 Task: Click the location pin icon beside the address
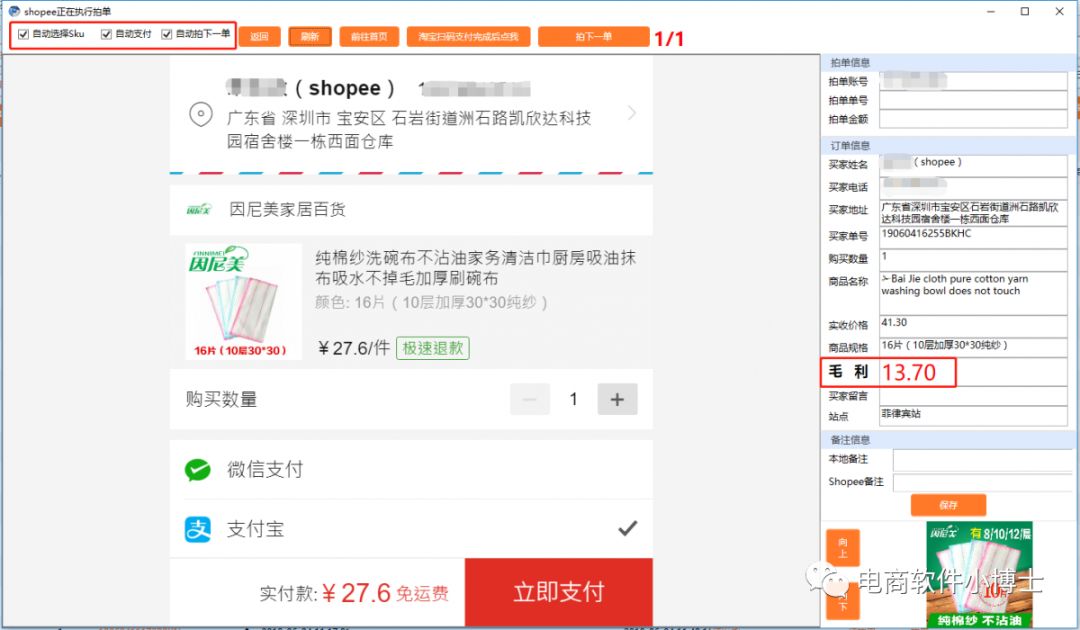[200, 114]
